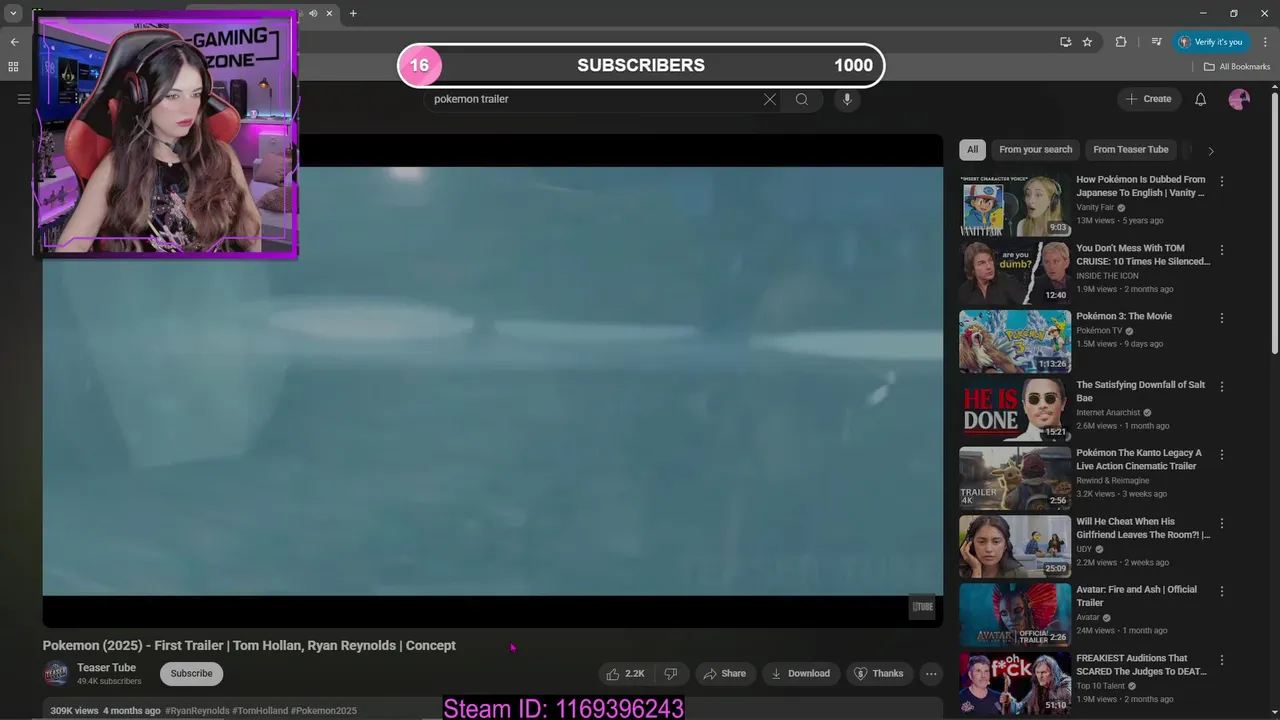Open options for Tom Cruise video
The image size is (1280, 720).
[1221, 250]
